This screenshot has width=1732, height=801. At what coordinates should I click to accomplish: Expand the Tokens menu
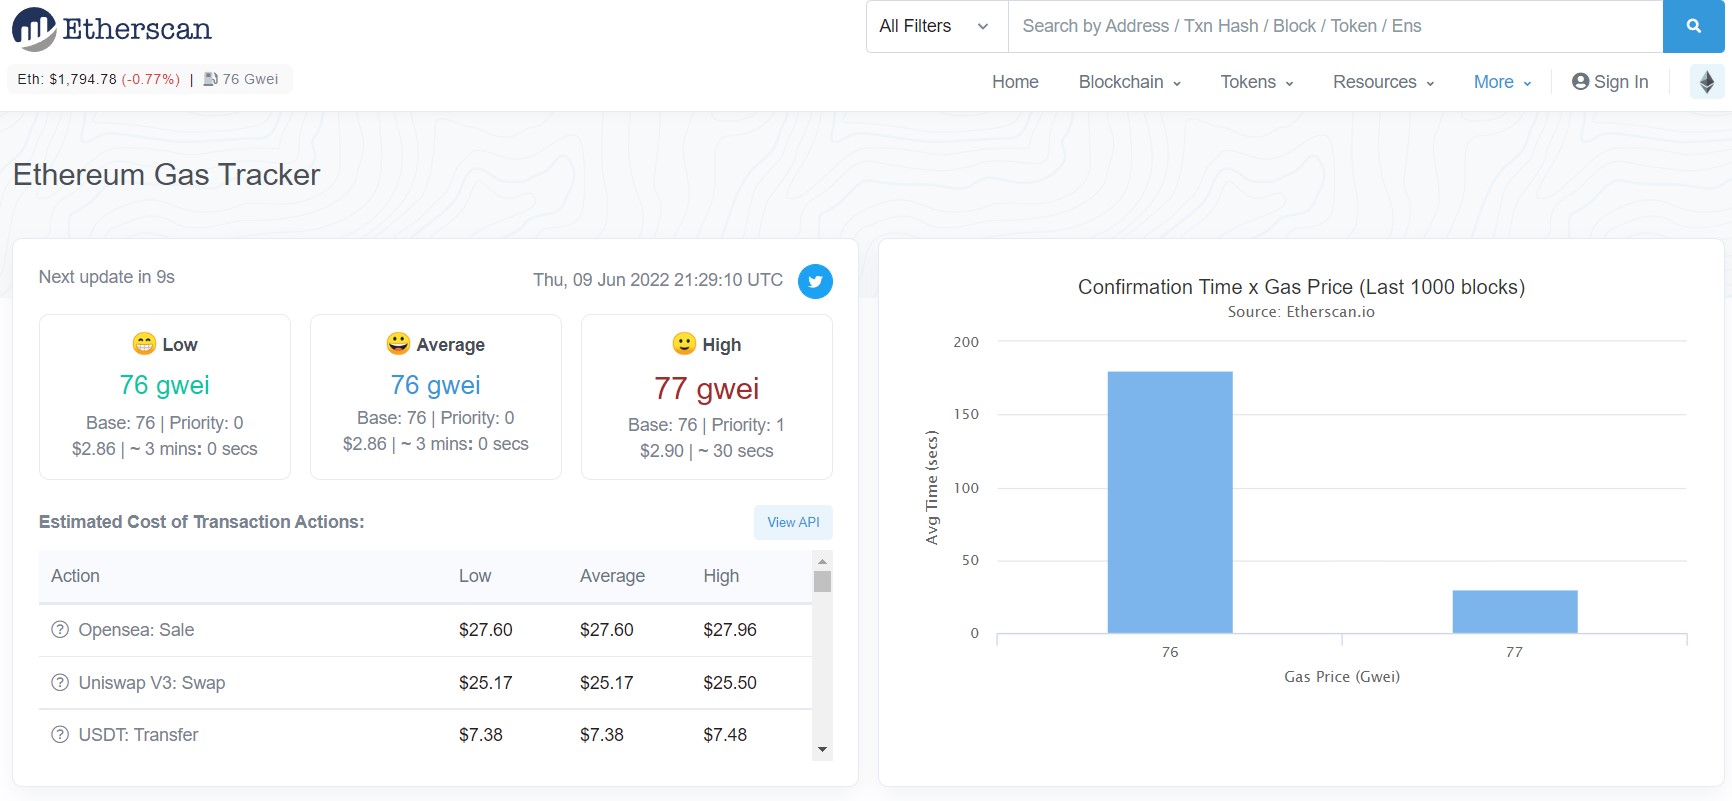tap(1256, 82)
